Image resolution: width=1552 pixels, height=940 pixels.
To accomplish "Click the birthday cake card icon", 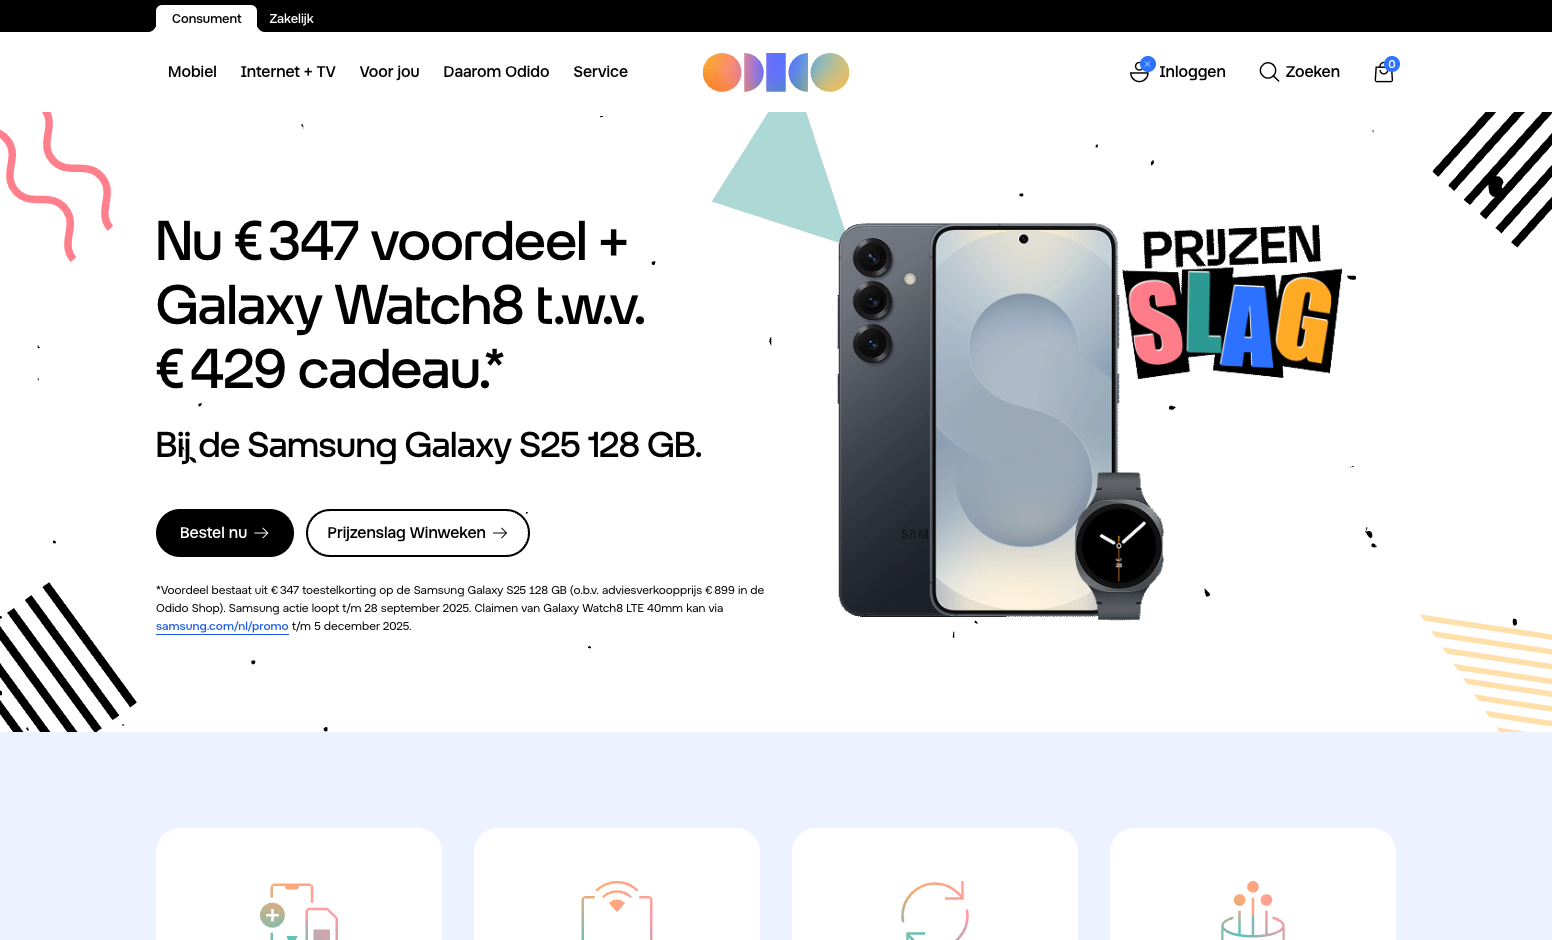I will click(x=1253, y=910).
